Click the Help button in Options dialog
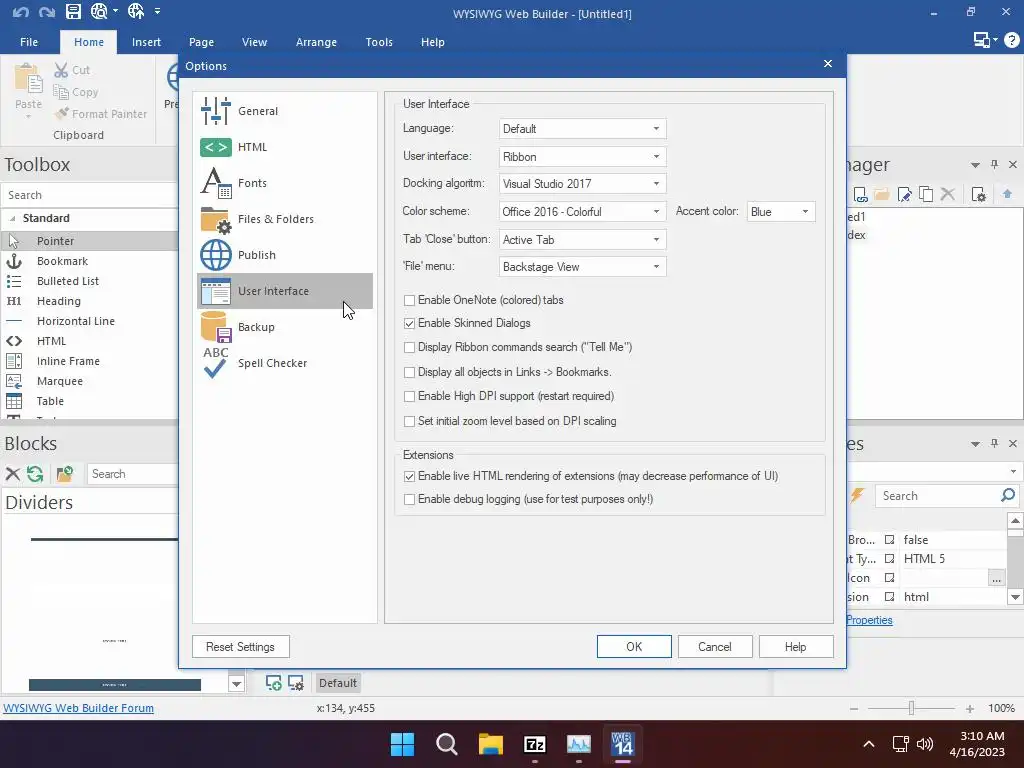The width and height of the screenshot is (1024, 768). tap(795, 647)
